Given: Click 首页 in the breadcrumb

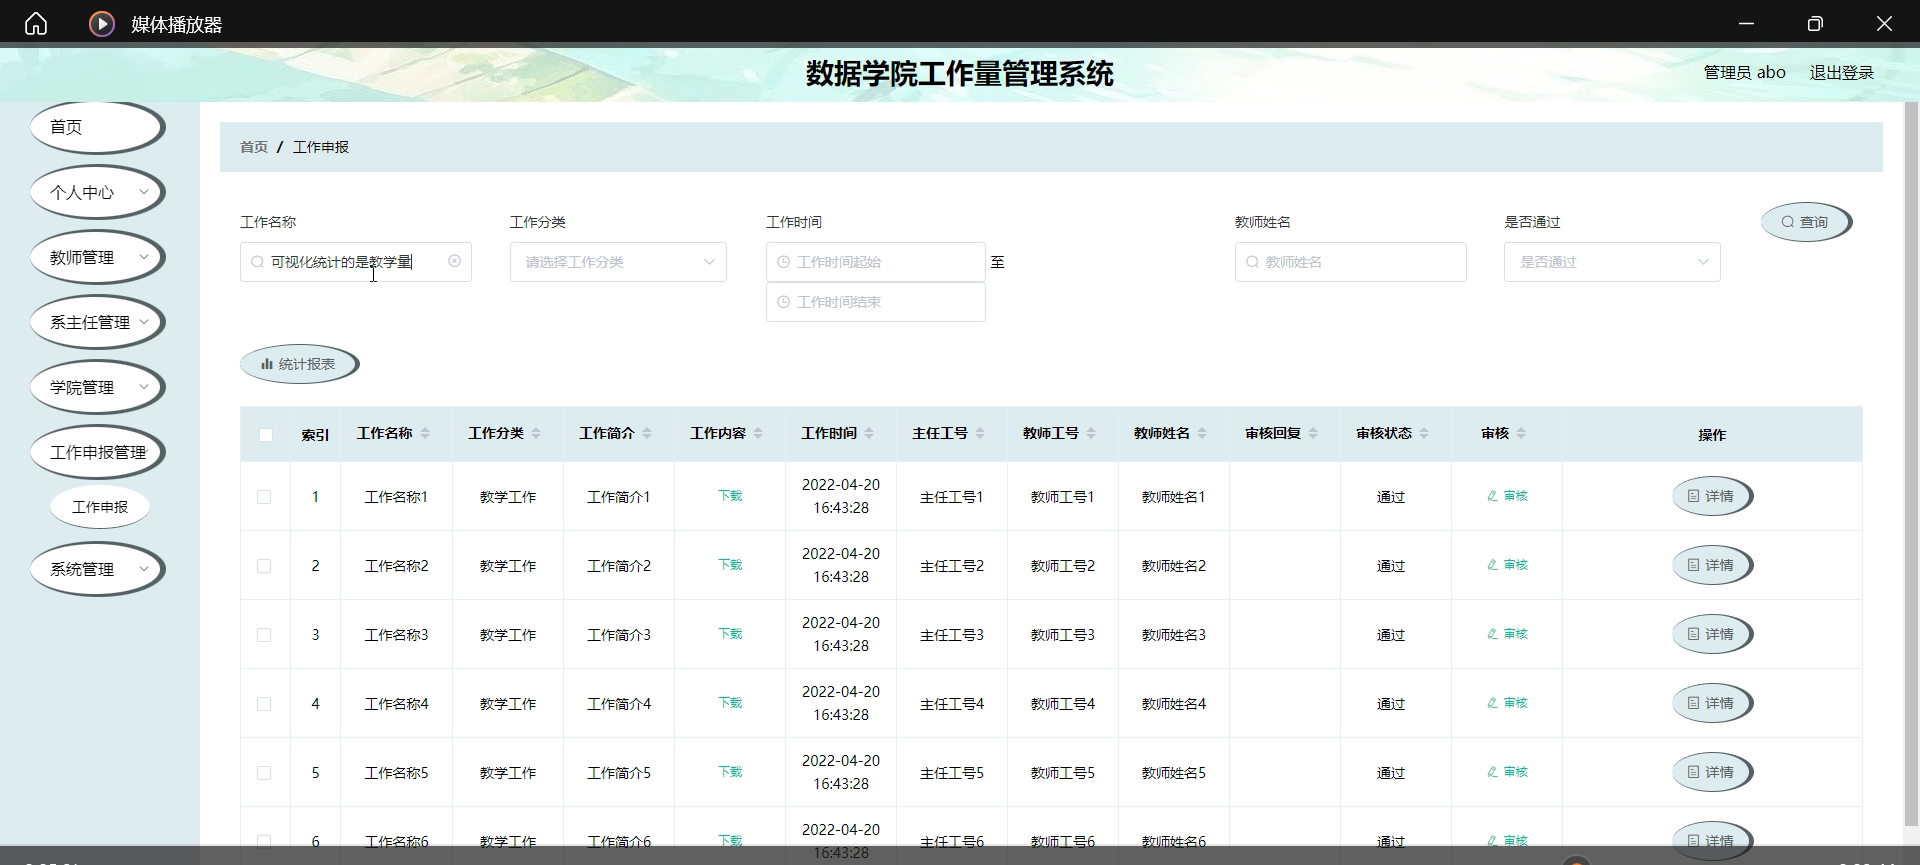Looking at the screenshot, I should click(254, 147).
